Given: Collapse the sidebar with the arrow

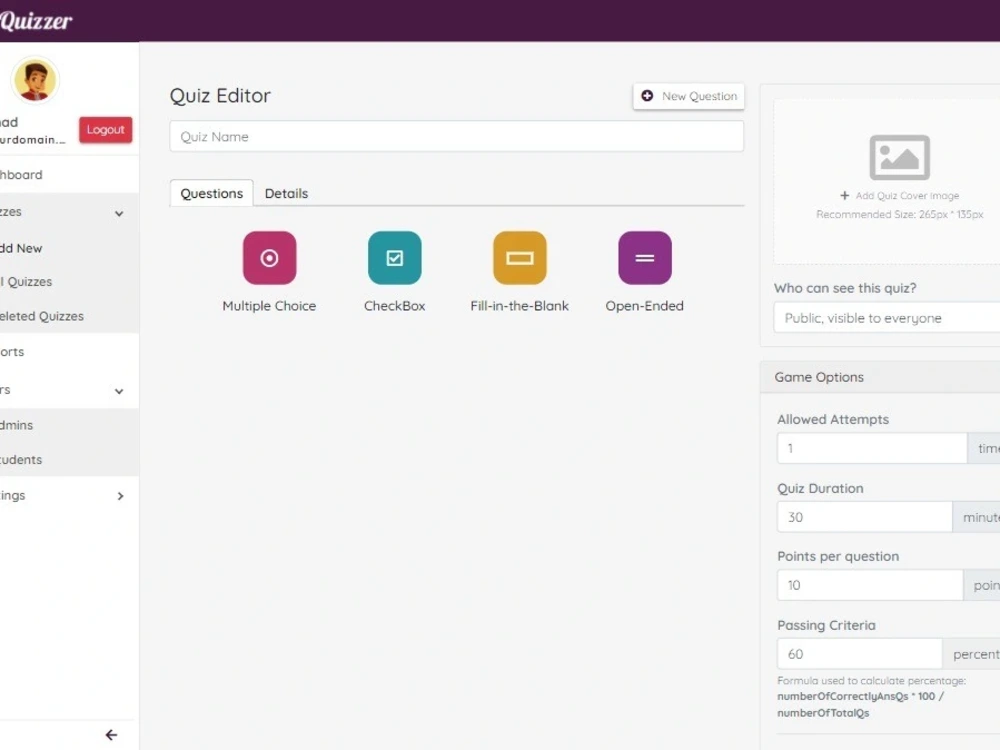Looking at the screenshot, I should [x=111, y=735].
